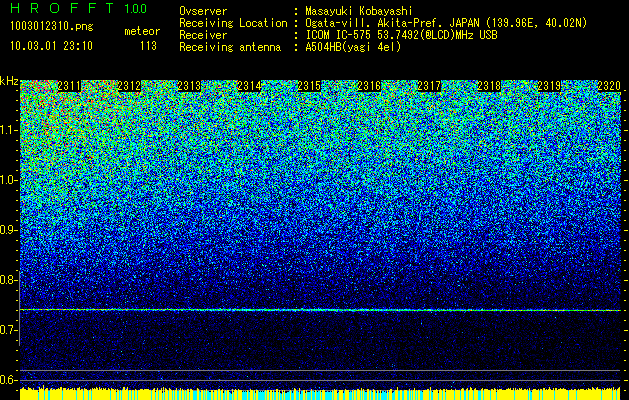
Task: Click the kHz axis unit label
Action: pyautogui.click(x=9, y=81)
